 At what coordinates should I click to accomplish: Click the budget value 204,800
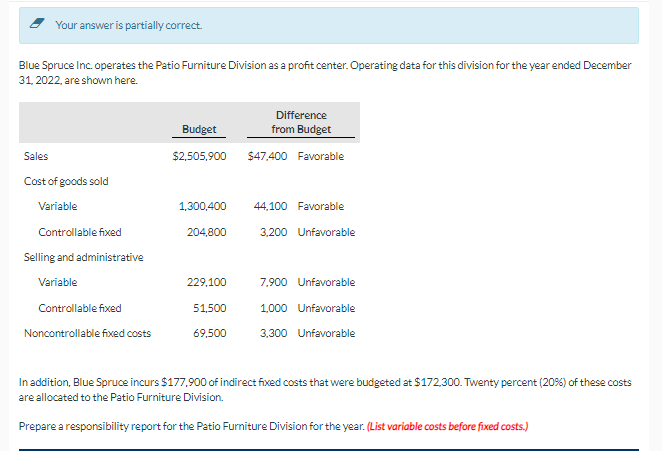click(206, 232)
